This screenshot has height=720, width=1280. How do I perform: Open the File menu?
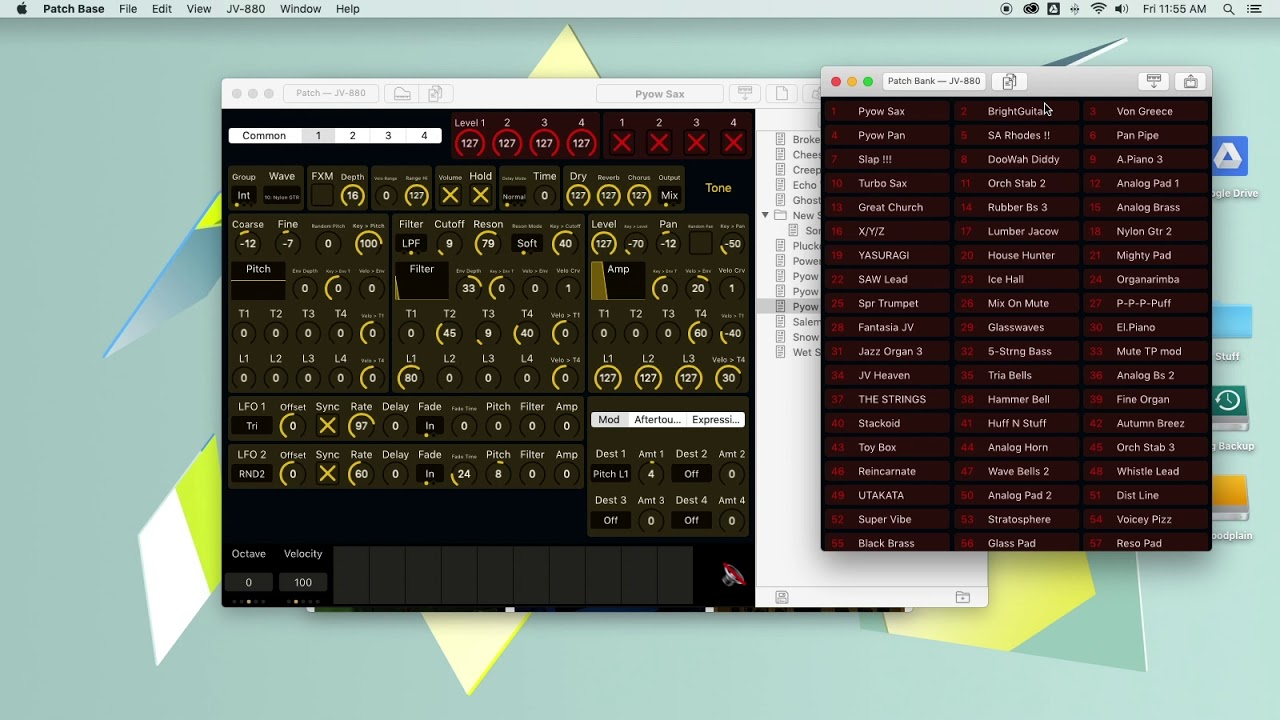click(x=128, y=9)
